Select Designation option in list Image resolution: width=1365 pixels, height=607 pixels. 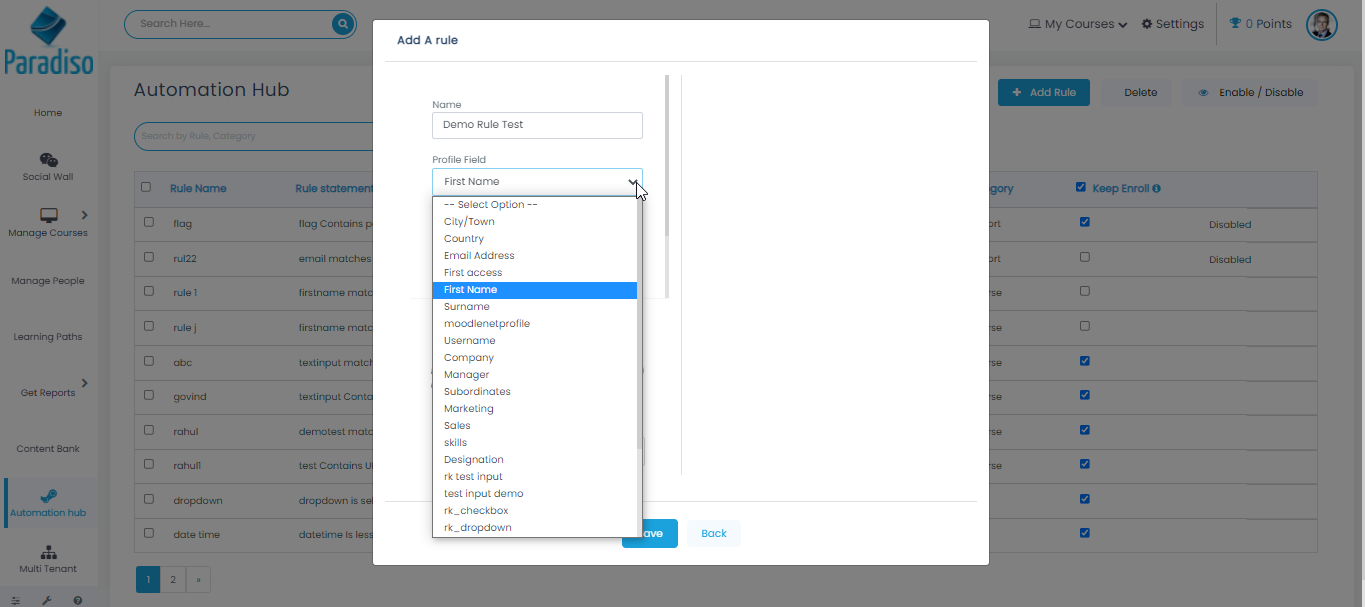point(473,460)
